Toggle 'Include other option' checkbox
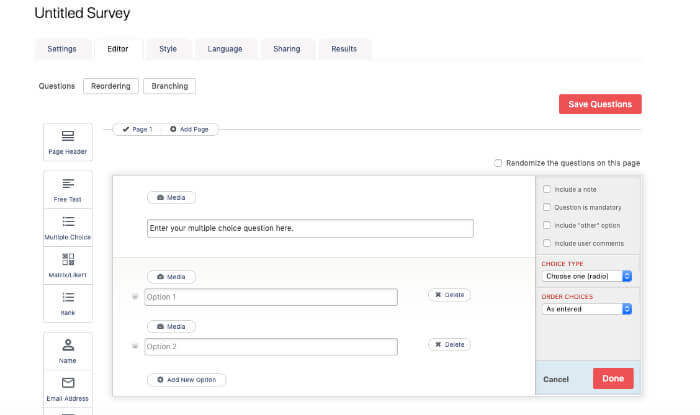Image resolution: width=700 pixels, height=415 pixels. (x=546, y=225)
